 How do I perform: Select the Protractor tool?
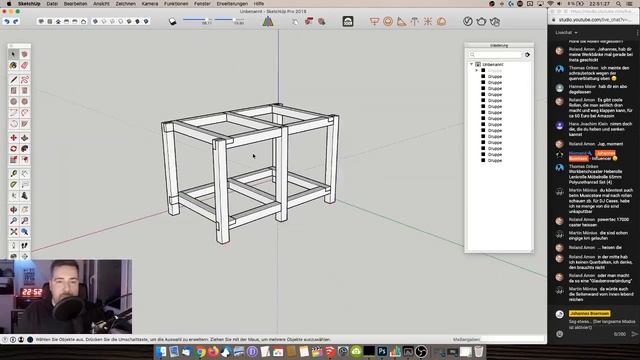pyautogui.click(x=13, y=185)
